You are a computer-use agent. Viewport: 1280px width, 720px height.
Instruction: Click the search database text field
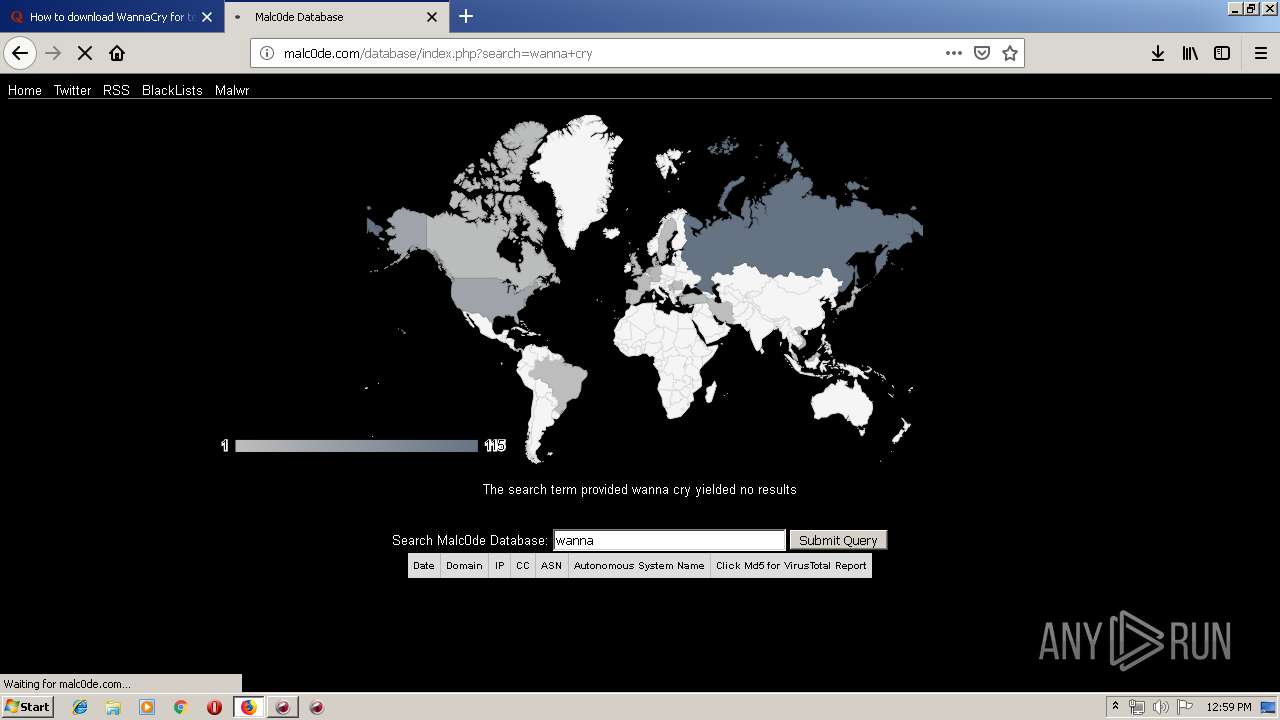click(x=669, y=540)
